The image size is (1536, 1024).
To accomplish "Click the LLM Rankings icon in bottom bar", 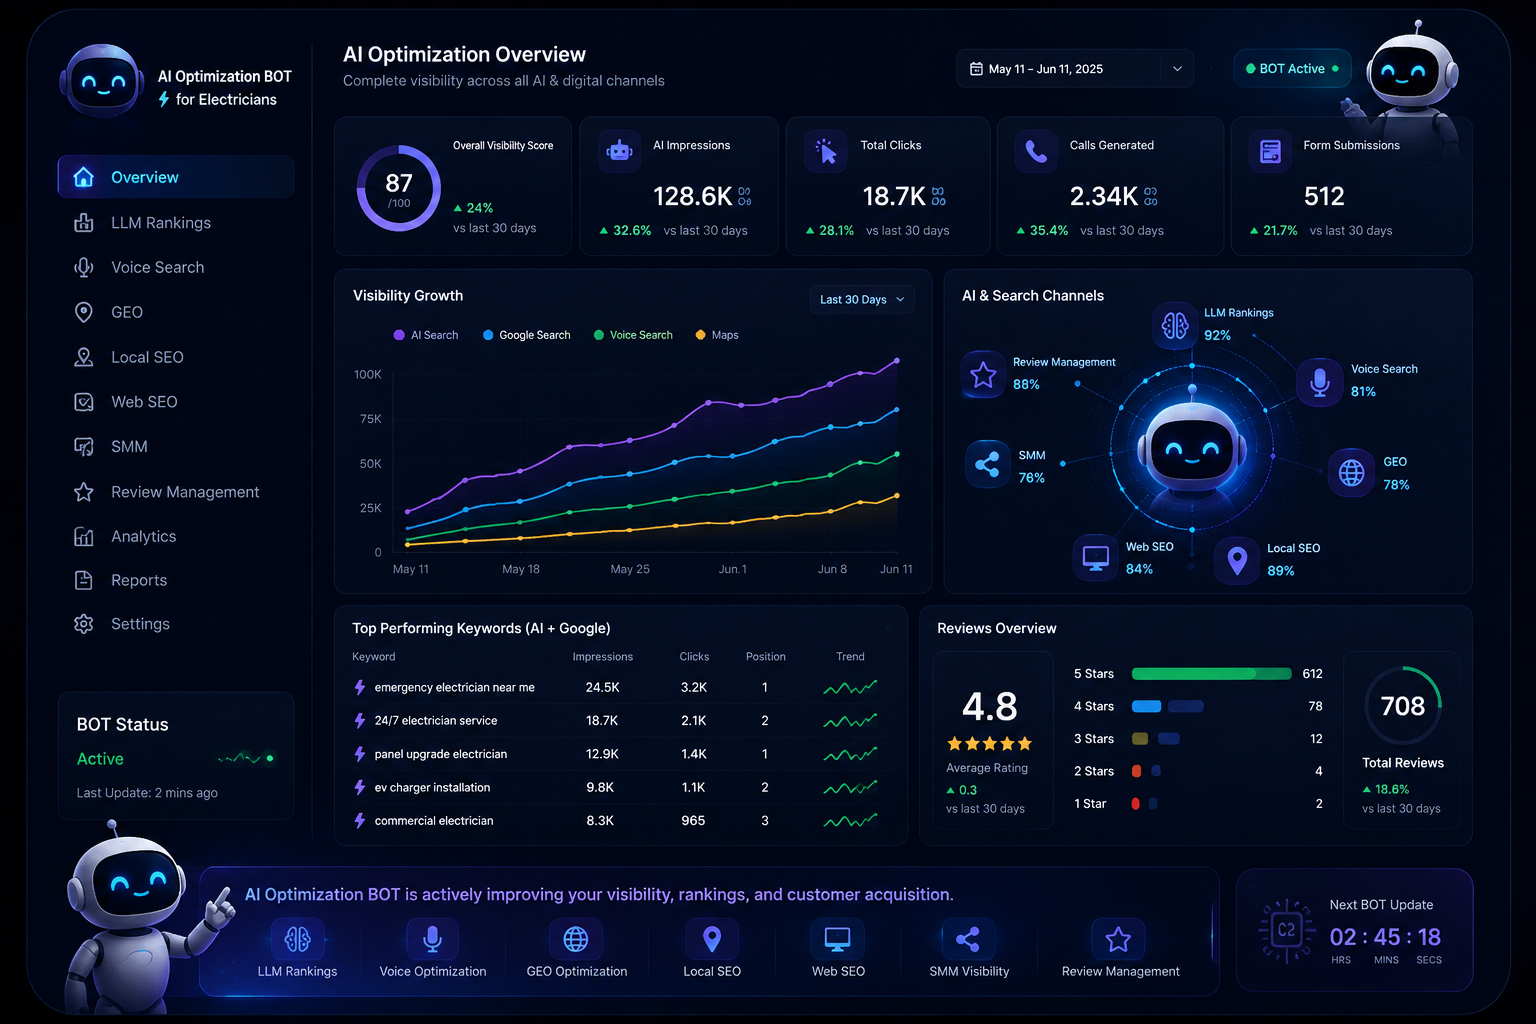I will point(297,939).
